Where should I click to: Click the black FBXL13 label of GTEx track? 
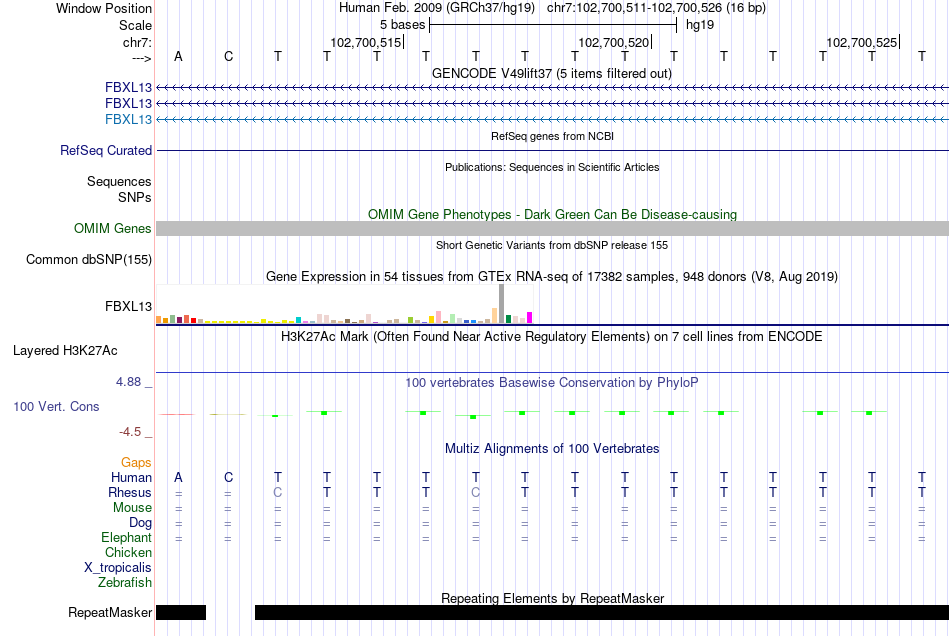128,306
